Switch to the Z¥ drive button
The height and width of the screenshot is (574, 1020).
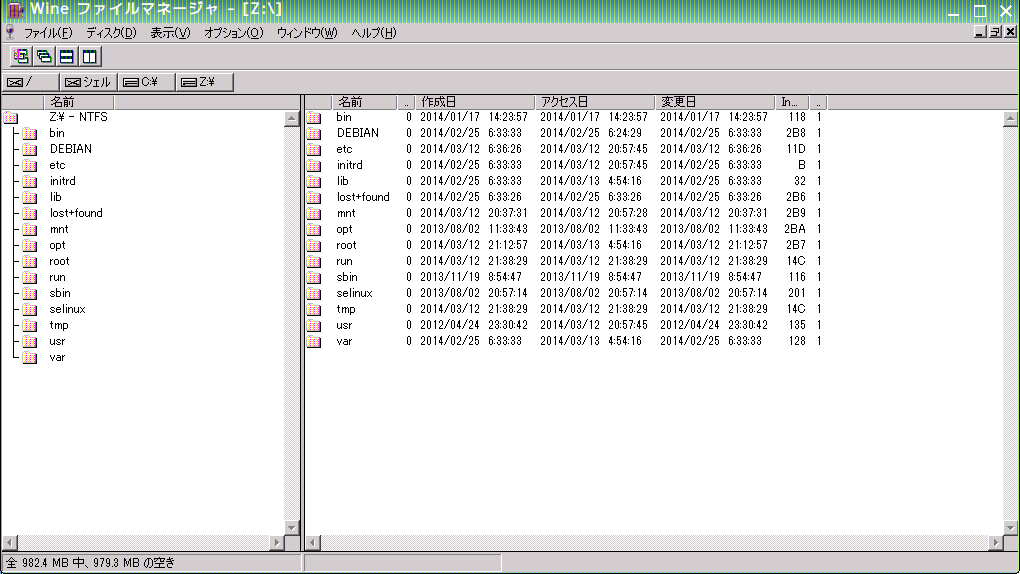[x=204, y=82]
